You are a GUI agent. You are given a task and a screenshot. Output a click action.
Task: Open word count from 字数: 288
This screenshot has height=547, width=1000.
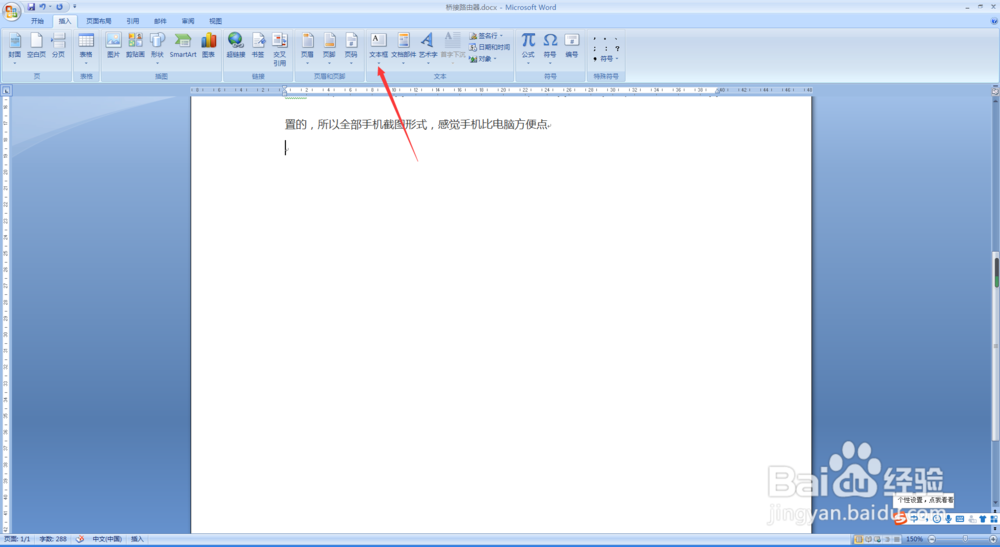click(x=53, y=539)
